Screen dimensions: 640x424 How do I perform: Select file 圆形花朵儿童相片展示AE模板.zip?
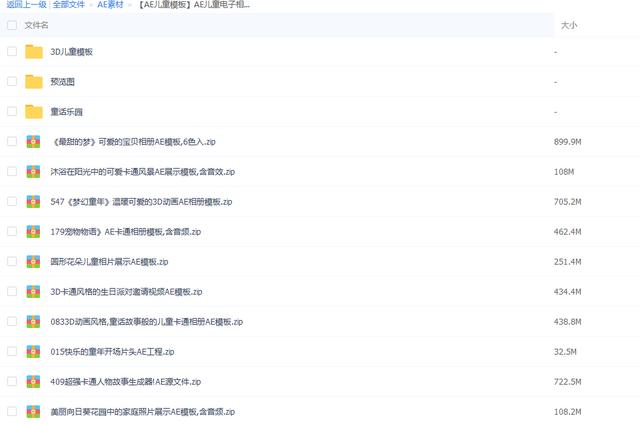[x=109, y=262]
